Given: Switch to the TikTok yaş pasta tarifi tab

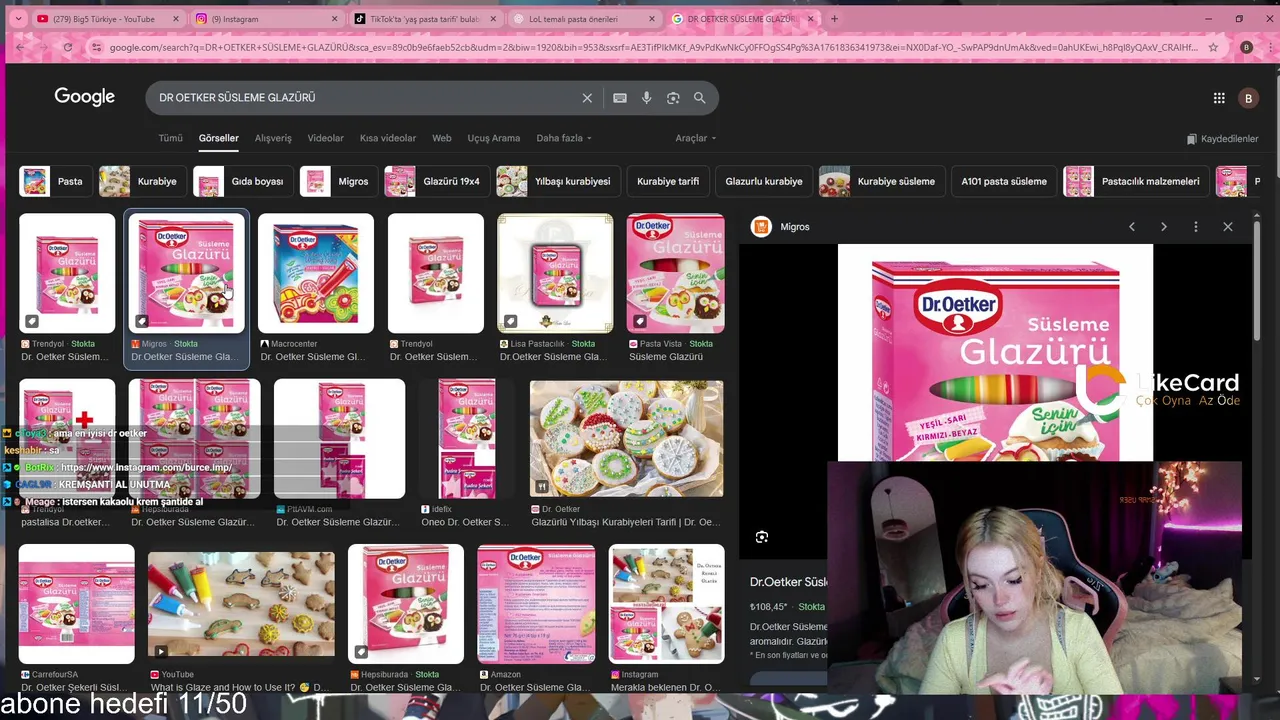Looking at the screenshot, I should click(425, 19).
